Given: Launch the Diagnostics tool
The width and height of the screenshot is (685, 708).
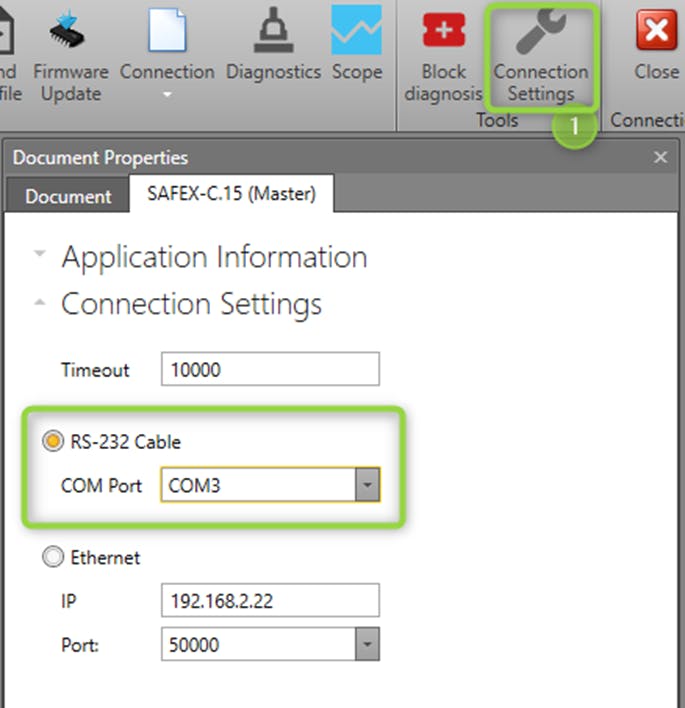Looking at the screenshot, I should pyautogui.click(x=273, y=32).
